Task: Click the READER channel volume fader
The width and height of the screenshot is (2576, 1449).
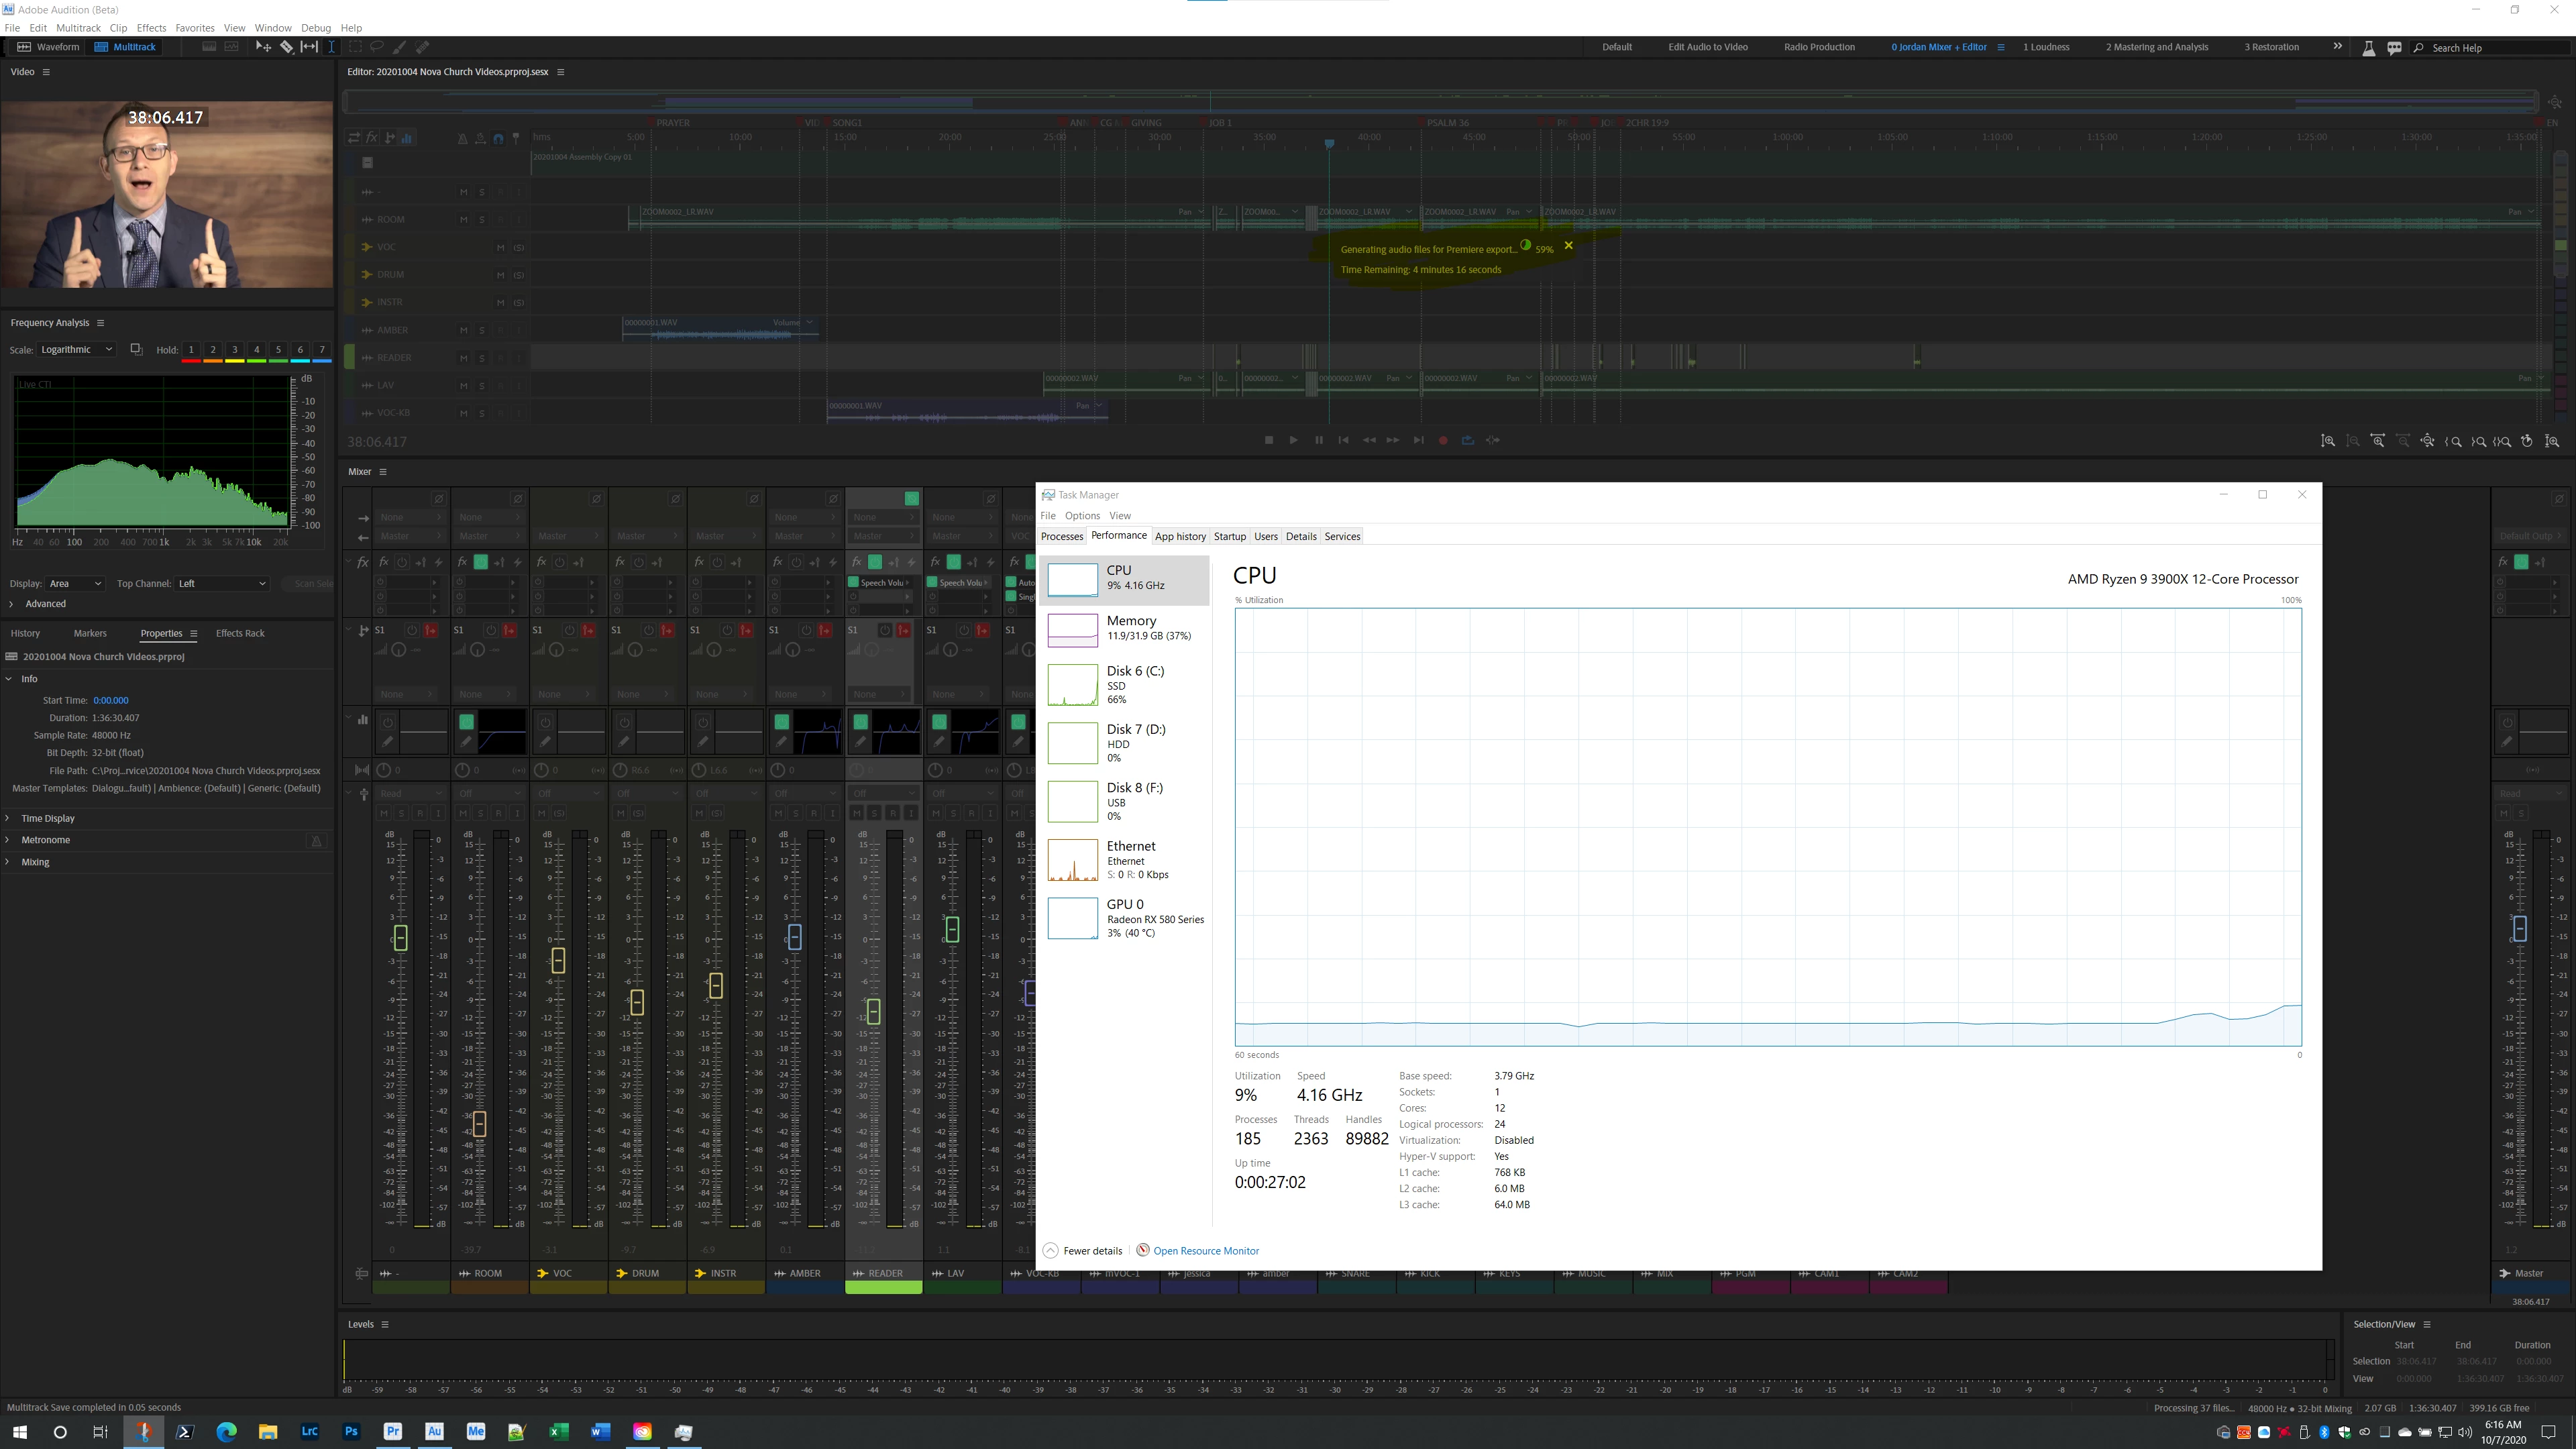Action: pos(873,1012)
